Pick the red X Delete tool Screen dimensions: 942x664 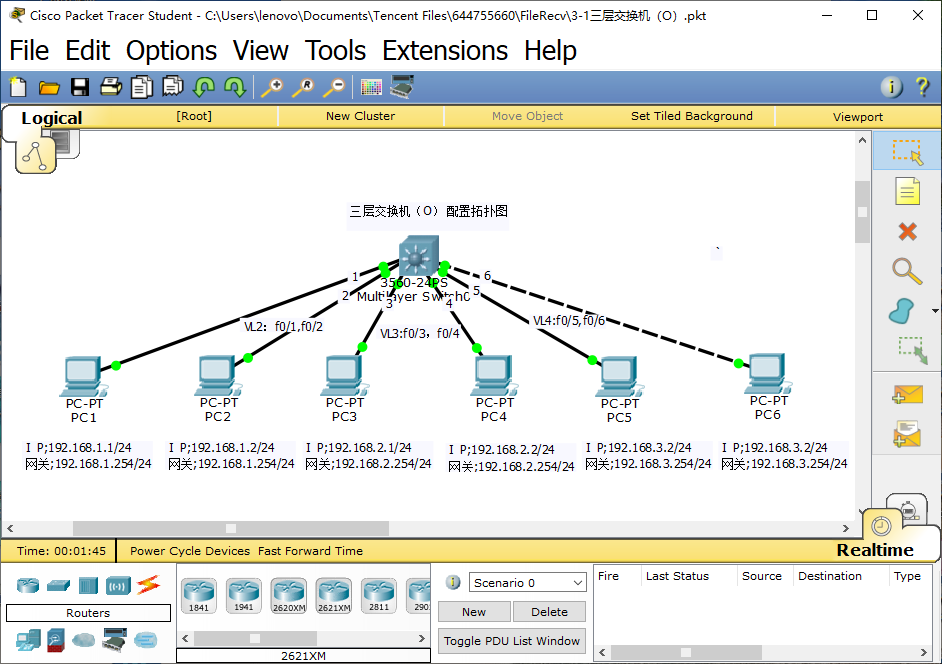907,231
